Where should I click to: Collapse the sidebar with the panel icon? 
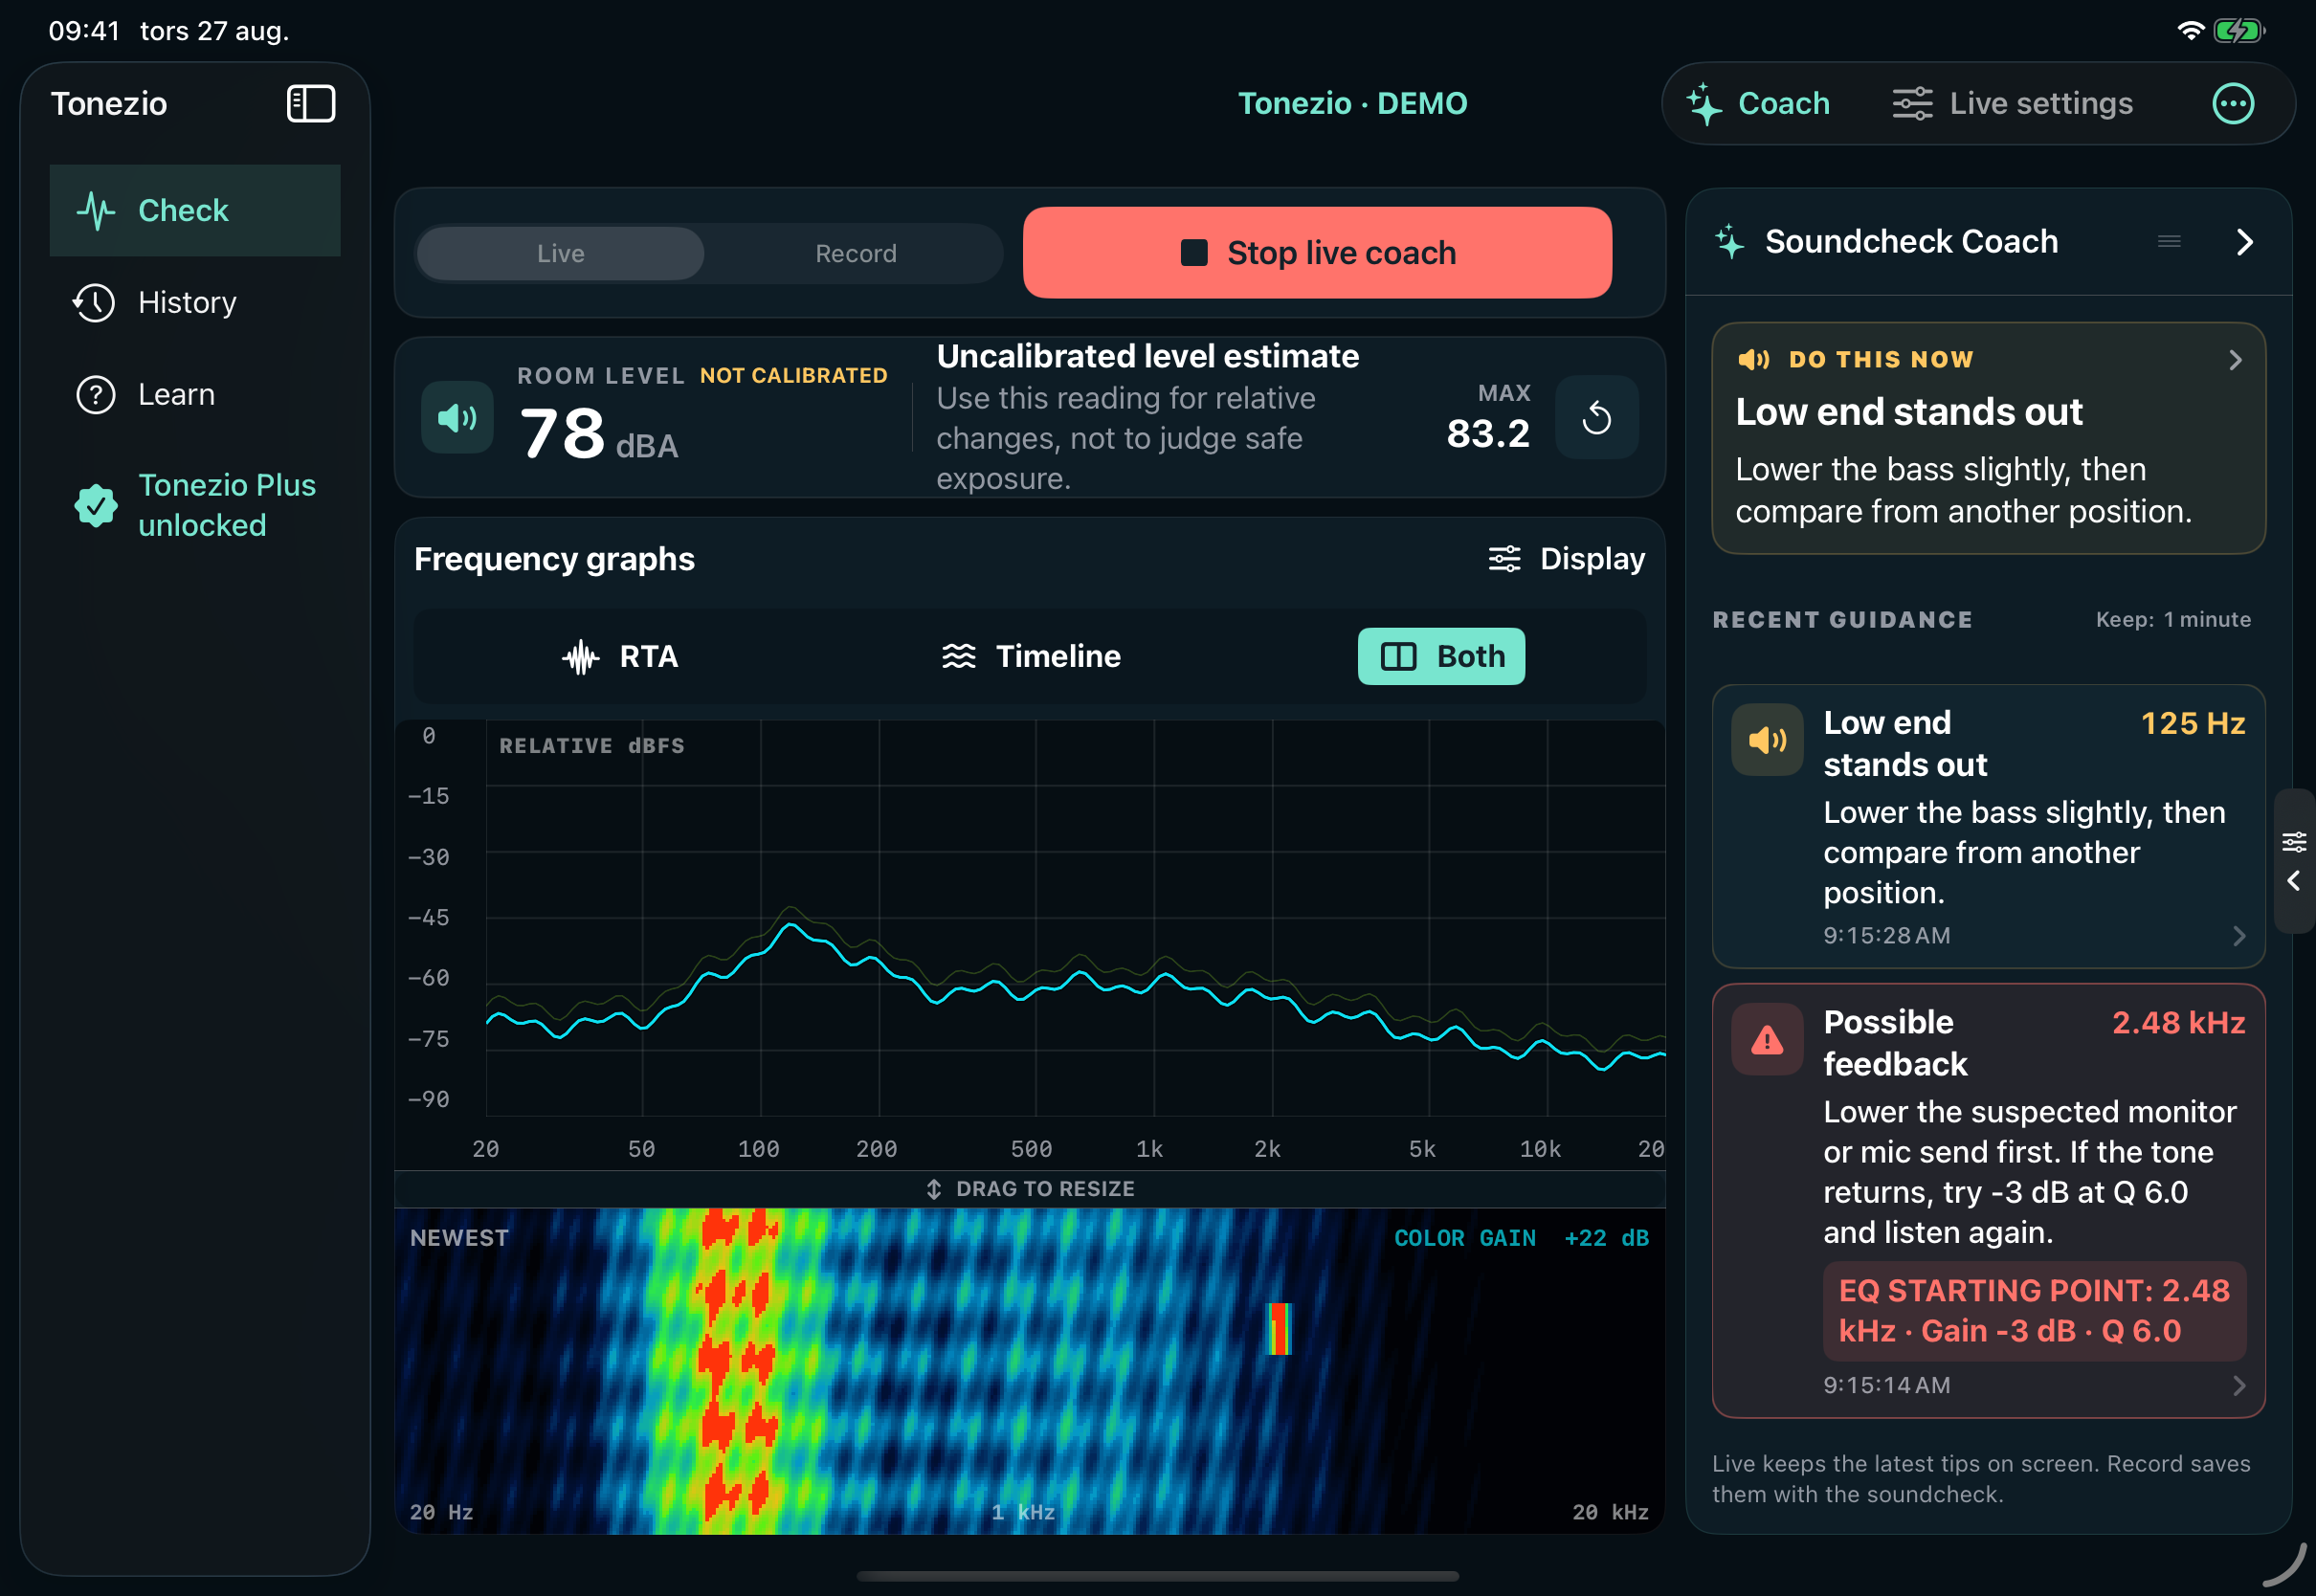311,104
